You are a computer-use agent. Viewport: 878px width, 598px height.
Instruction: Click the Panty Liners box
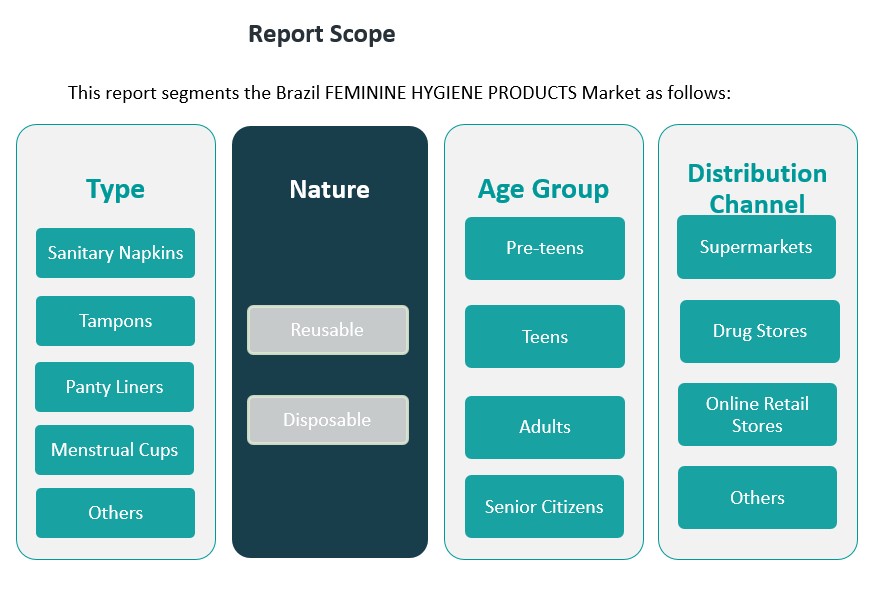(114, 387)
